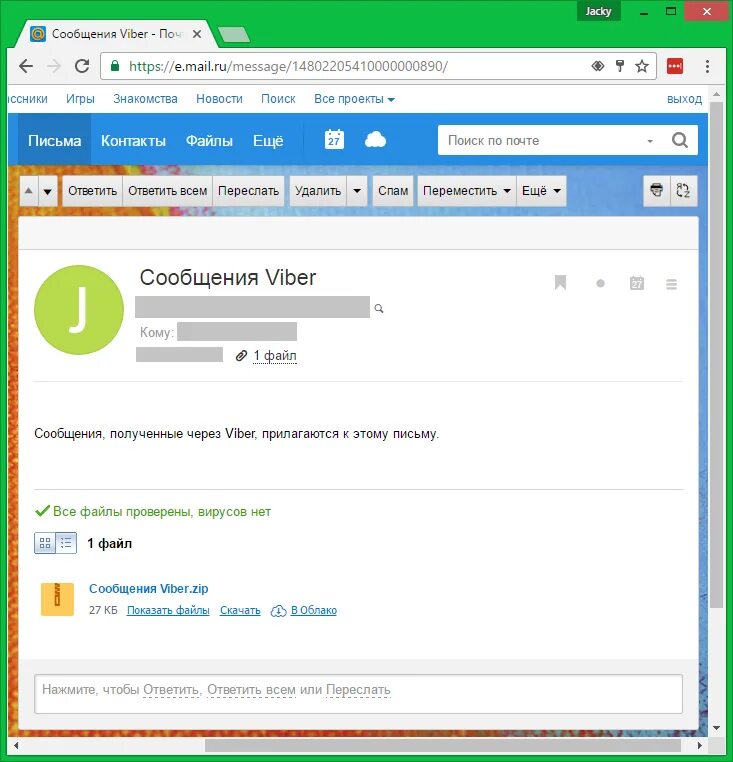
Task: Close the Сообщения Viber browser tab
Action: (197, 34)
